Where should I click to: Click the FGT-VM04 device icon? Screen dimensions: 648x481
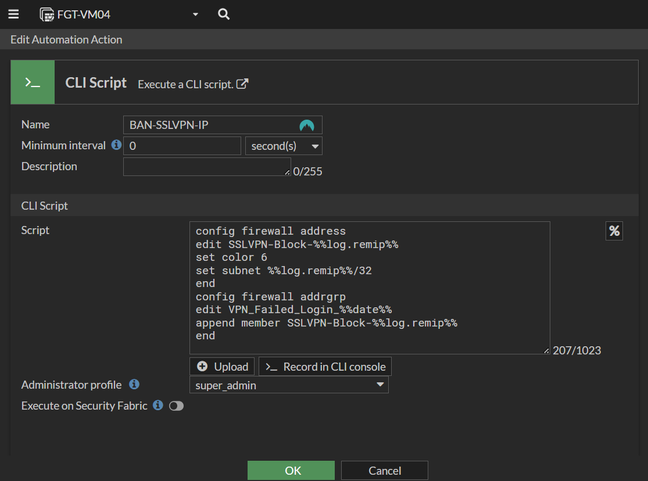47,14
